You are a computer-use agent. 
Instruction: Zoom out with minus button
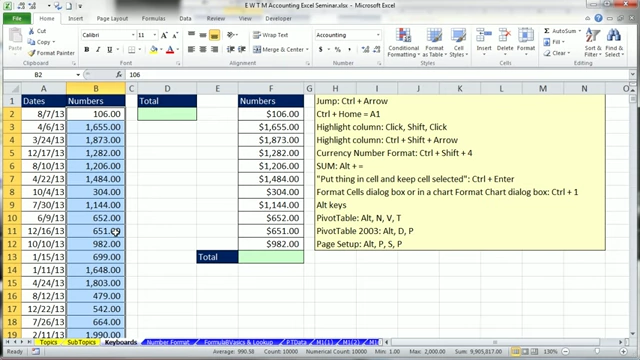[566, 351]
